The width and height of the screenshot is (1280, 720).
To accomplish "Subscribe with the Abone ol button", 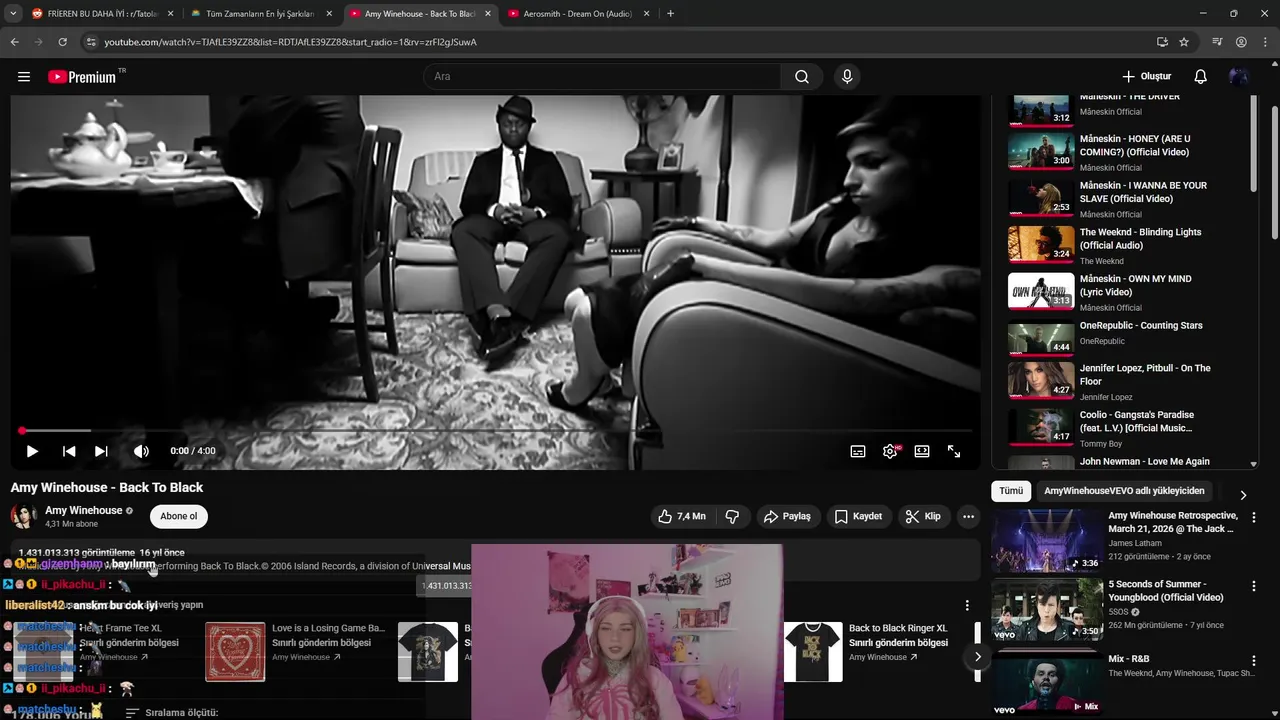I will [179, 516].
